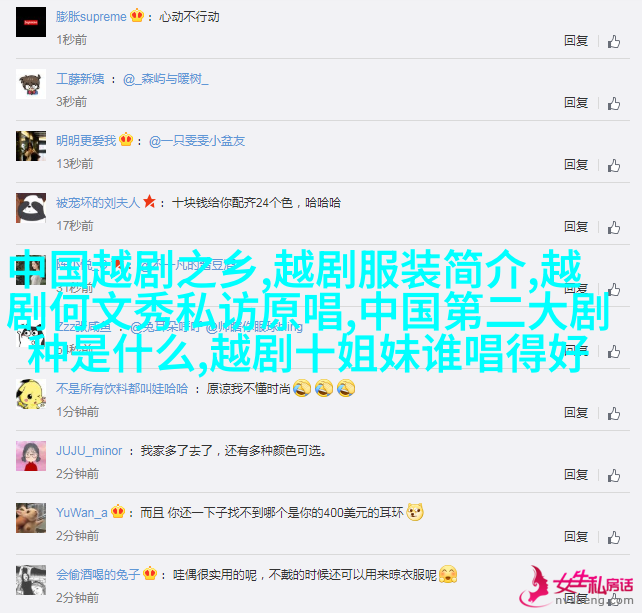The image size is (642, 613).
Task: Open the @一只委委小盆友 mention link
Action: coord(197,141)
